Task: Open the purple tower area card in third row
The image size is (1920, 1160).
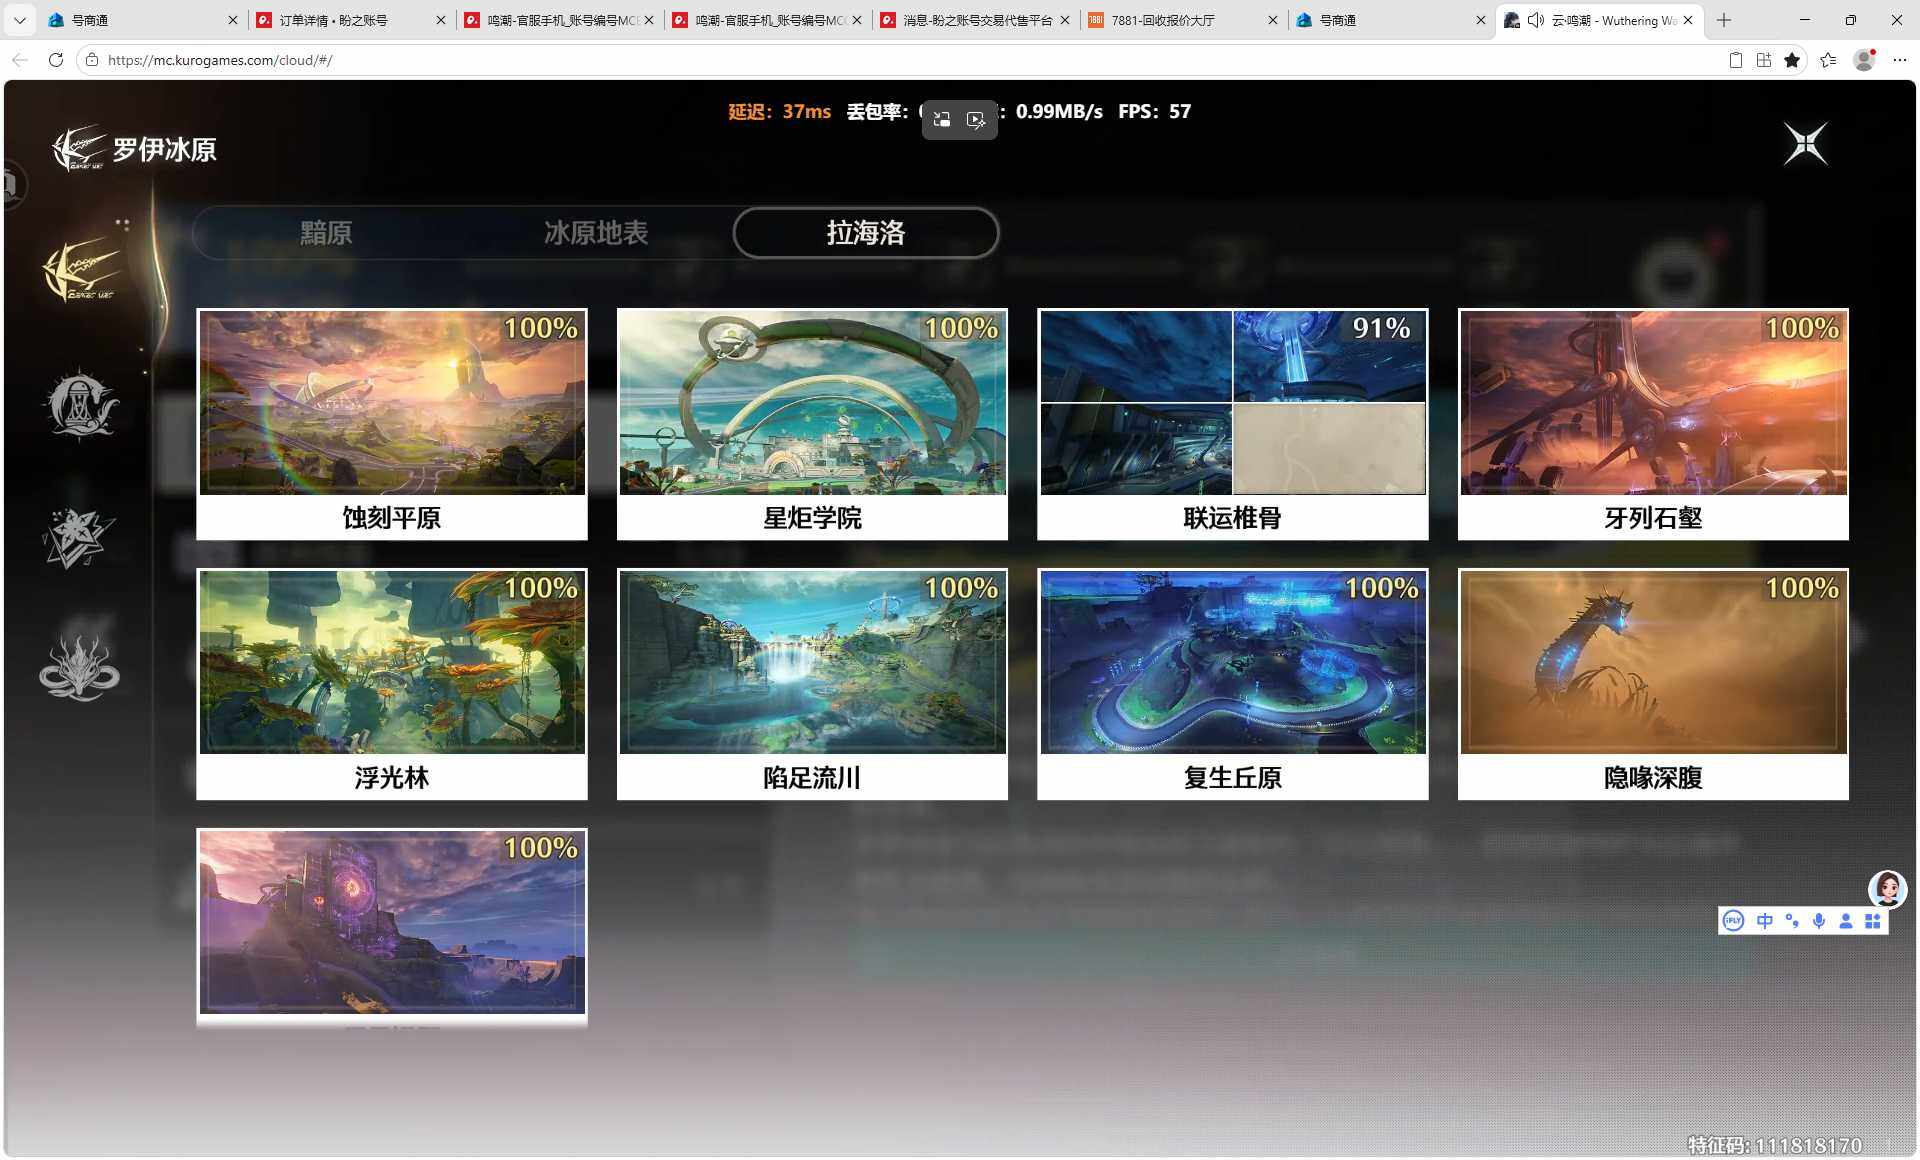Action: (392, 926)
